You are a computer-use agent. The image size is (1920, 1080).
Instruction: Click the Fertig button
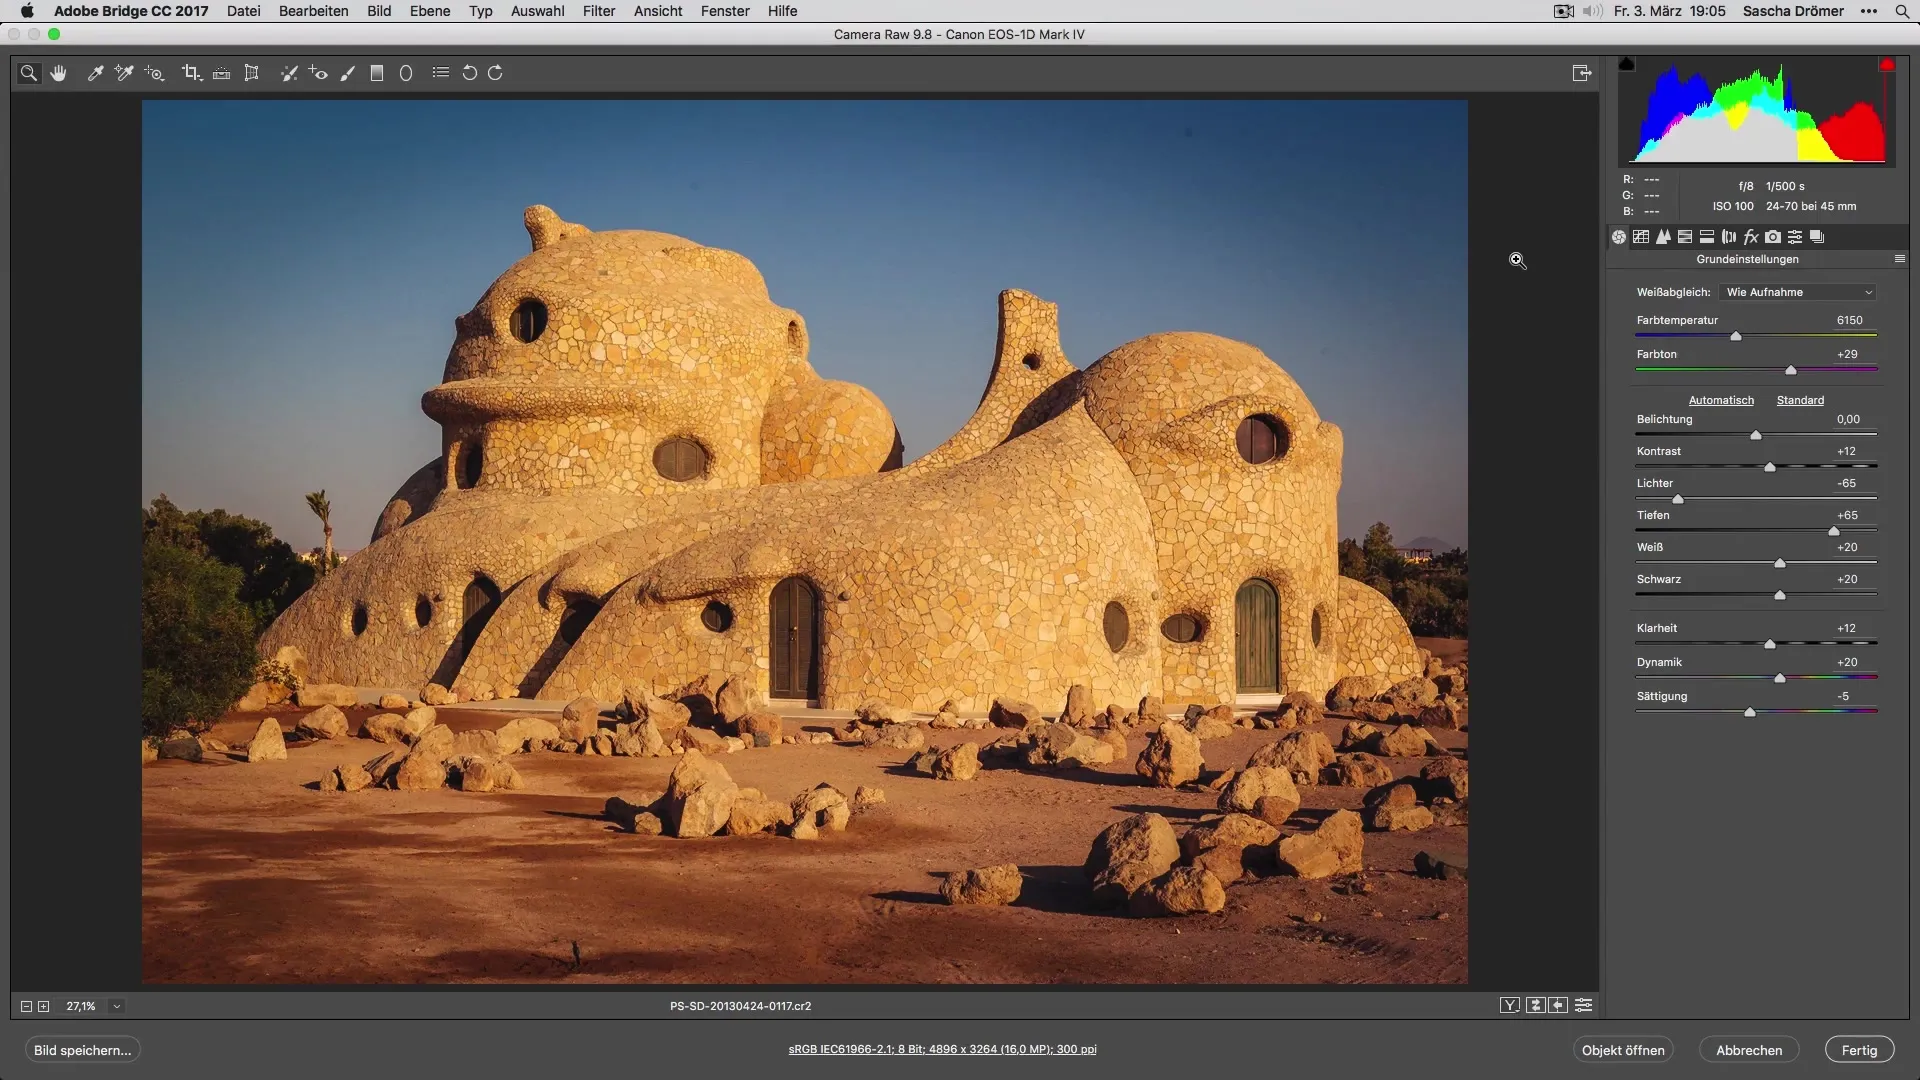click(x=1859, y=1050)
